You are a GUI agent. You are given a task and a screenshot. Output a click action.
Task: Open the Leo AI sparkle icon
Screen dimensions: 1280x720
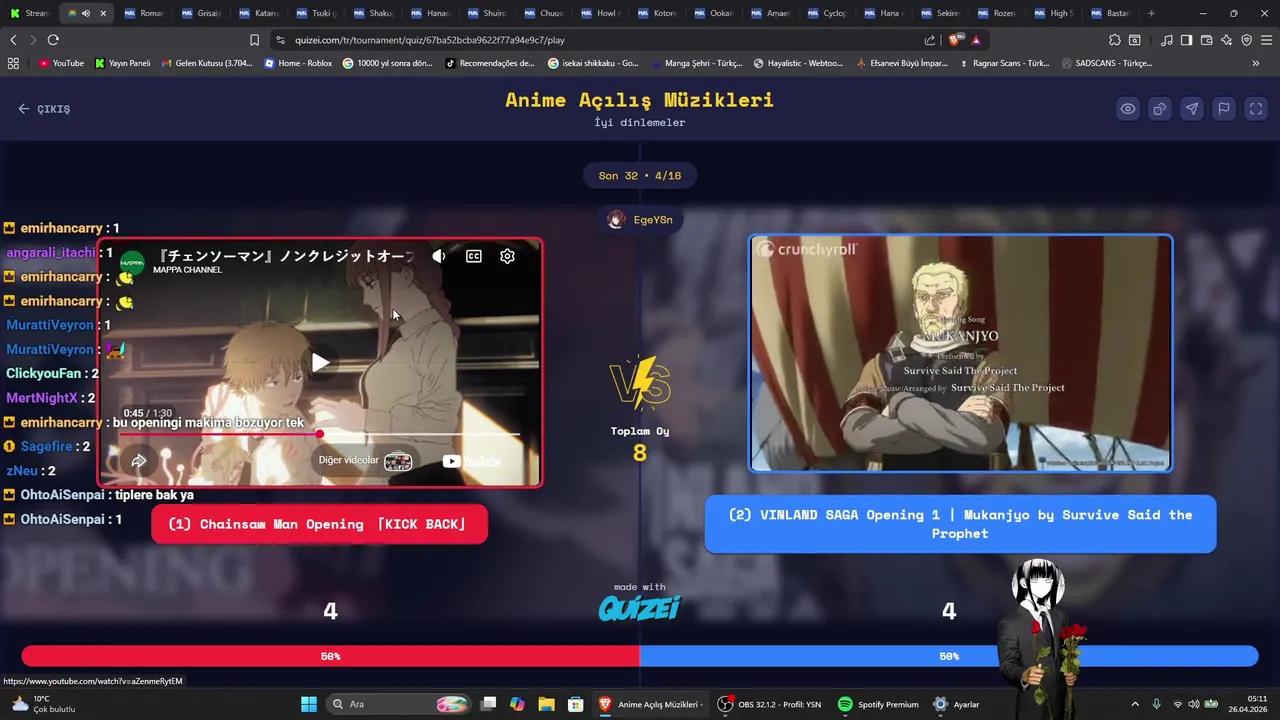pyautogui.click(x=1227, y=40)
